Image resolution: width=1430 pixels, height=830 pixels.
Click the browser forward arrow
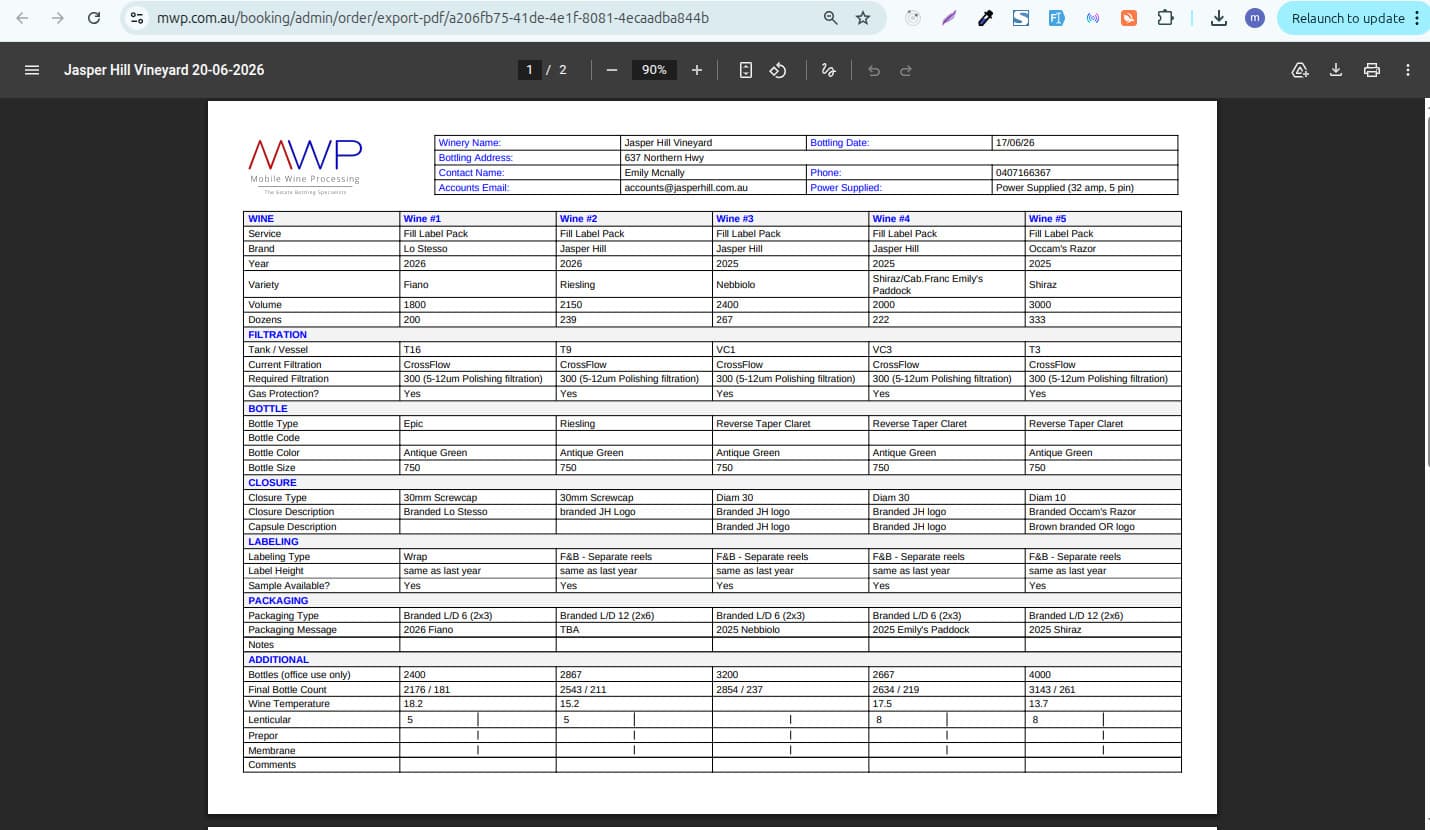(x=58, y=18)
